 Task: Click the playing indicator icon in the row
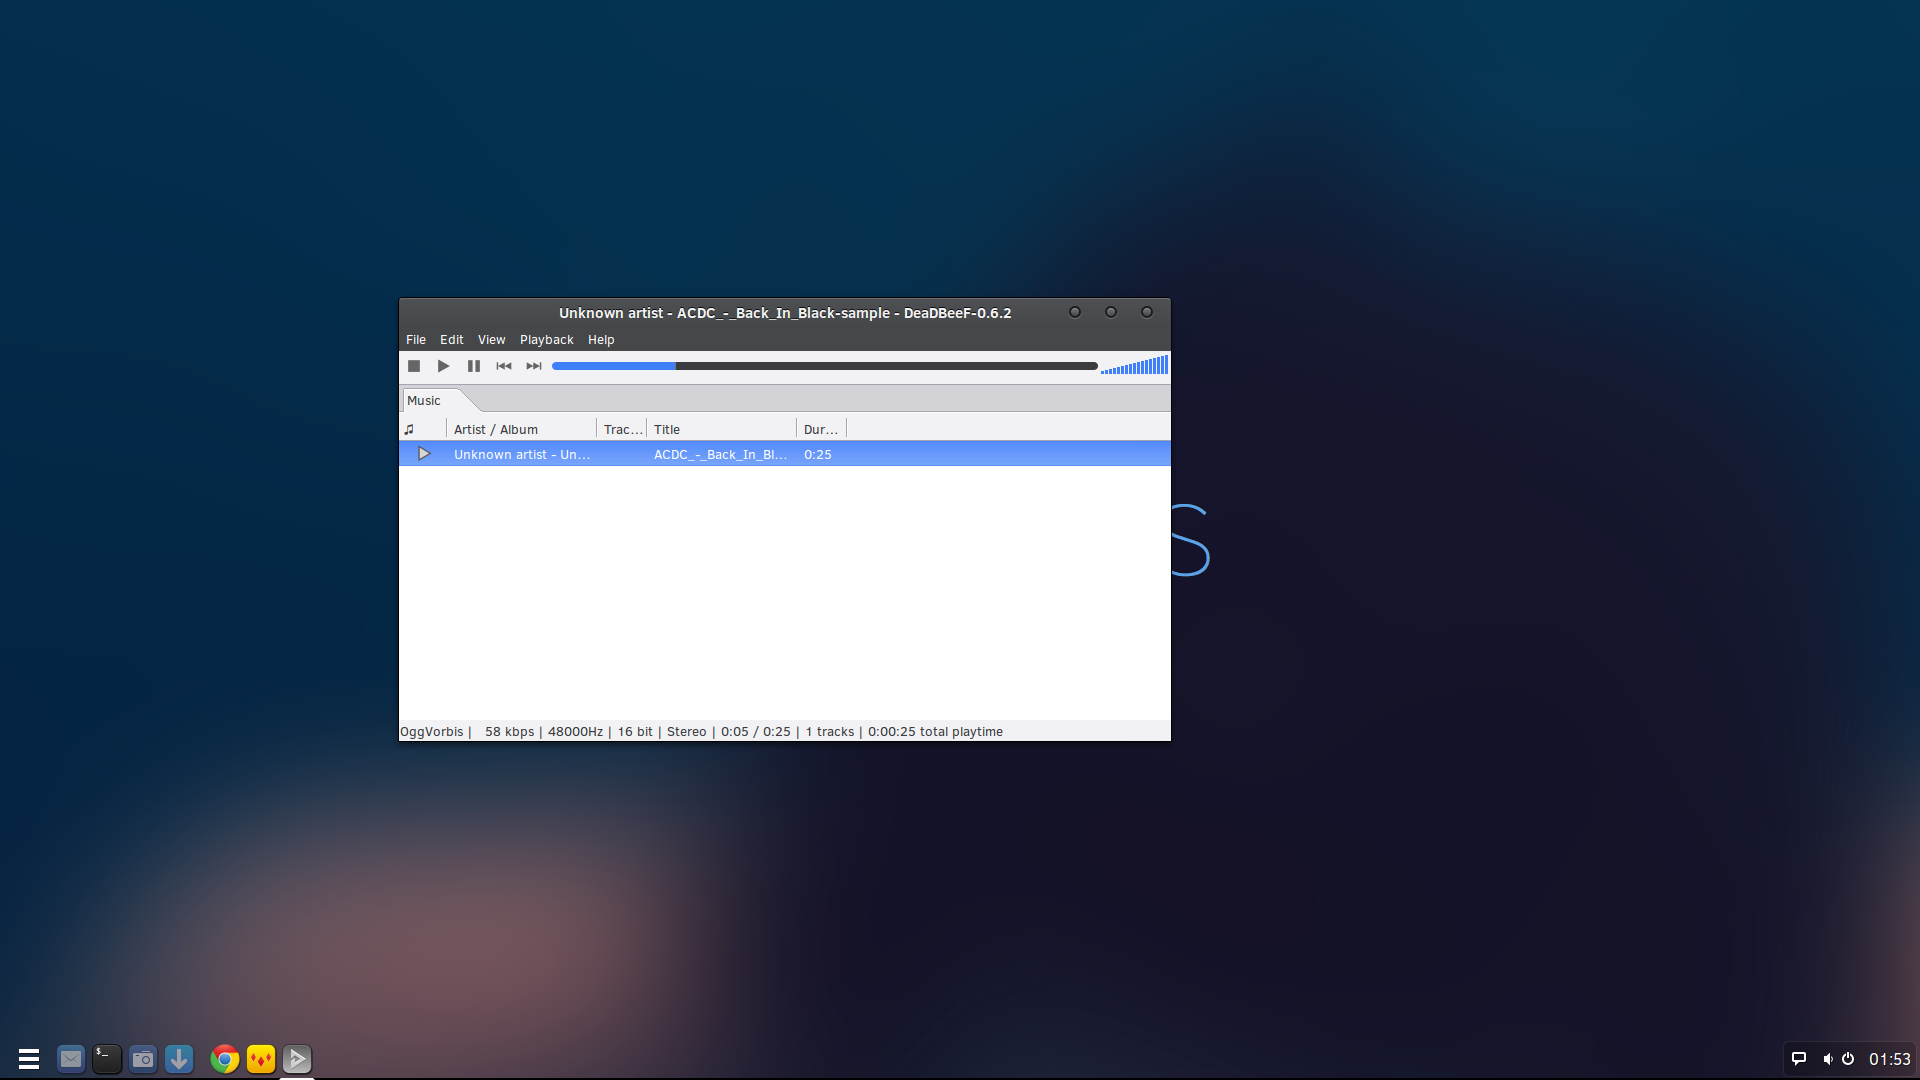(x=424, y=454)
